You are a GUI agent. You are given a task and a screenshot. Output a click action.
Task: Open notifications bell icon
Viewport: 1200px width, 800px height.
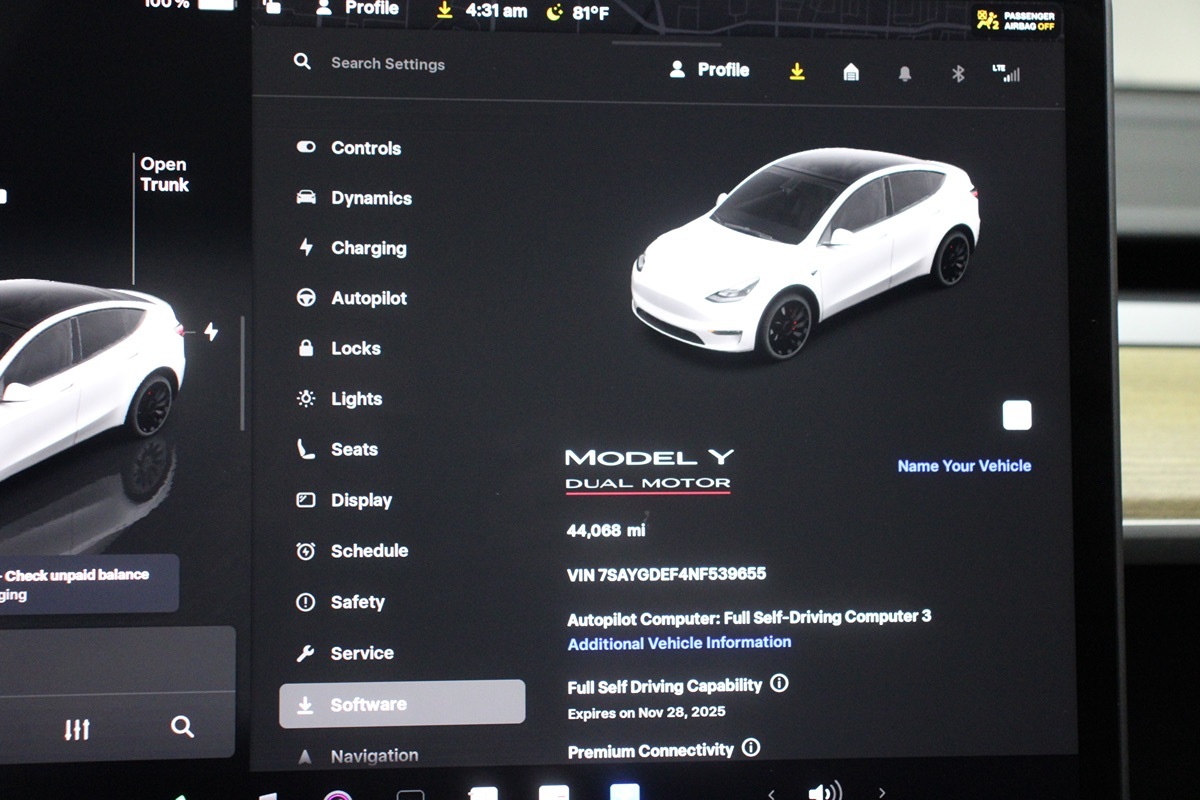coord(904,73)
